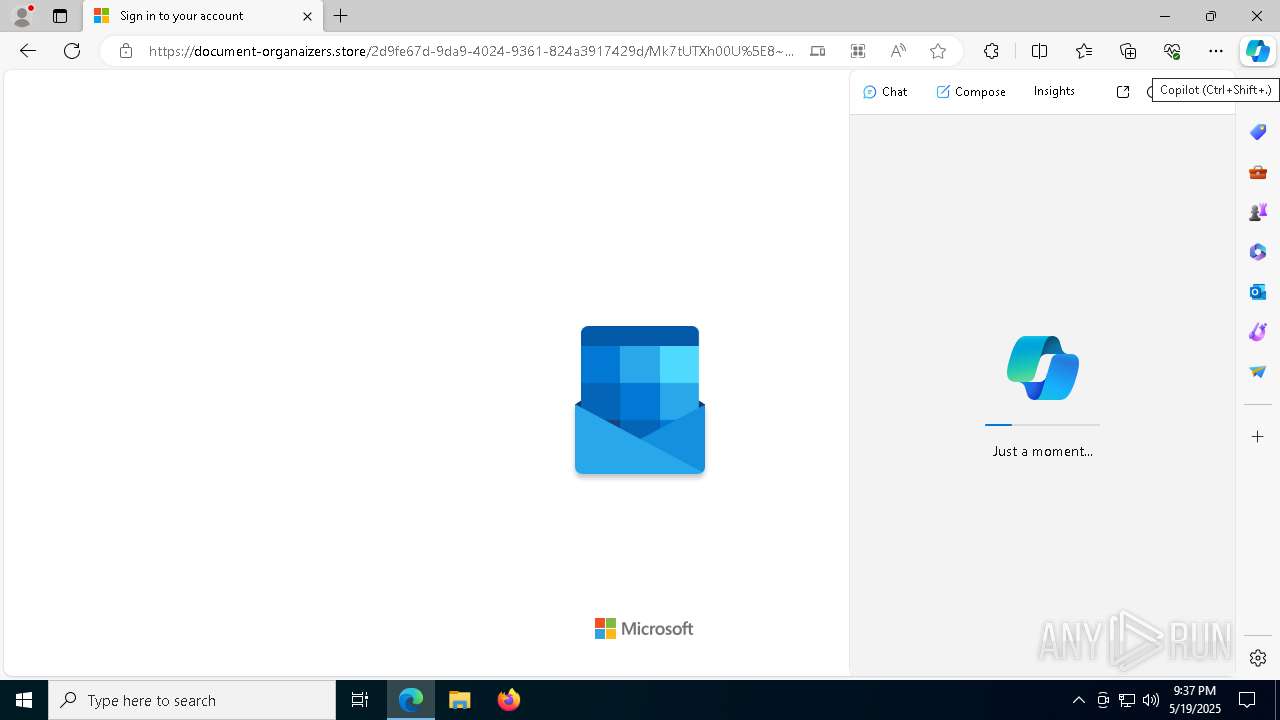Open the app available icon in address bar
This screenshot has height=720, width=1280.
tap(818, 51)
